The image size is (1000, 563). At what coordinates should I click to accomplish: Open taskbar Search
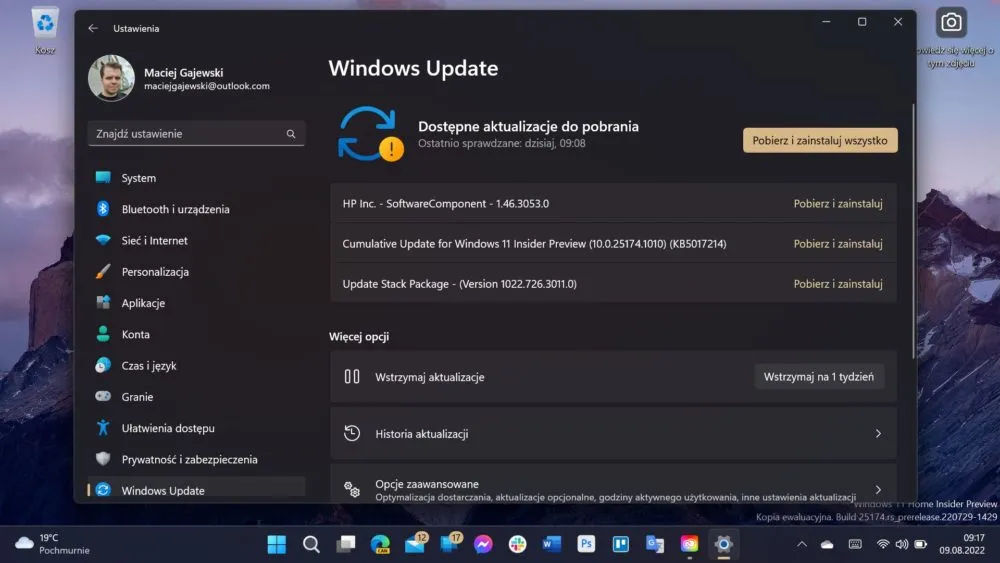coord(311,544)
